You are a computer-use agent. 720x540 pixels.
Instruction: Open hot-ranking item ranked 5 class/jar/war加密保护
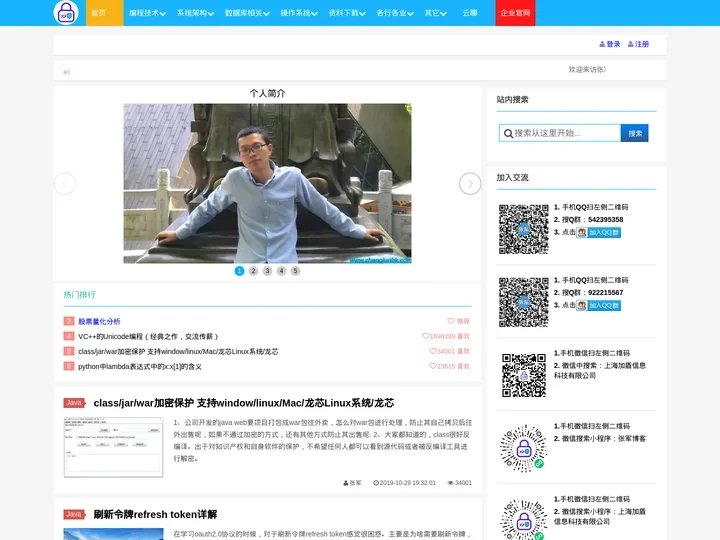[x=178, y=352]
